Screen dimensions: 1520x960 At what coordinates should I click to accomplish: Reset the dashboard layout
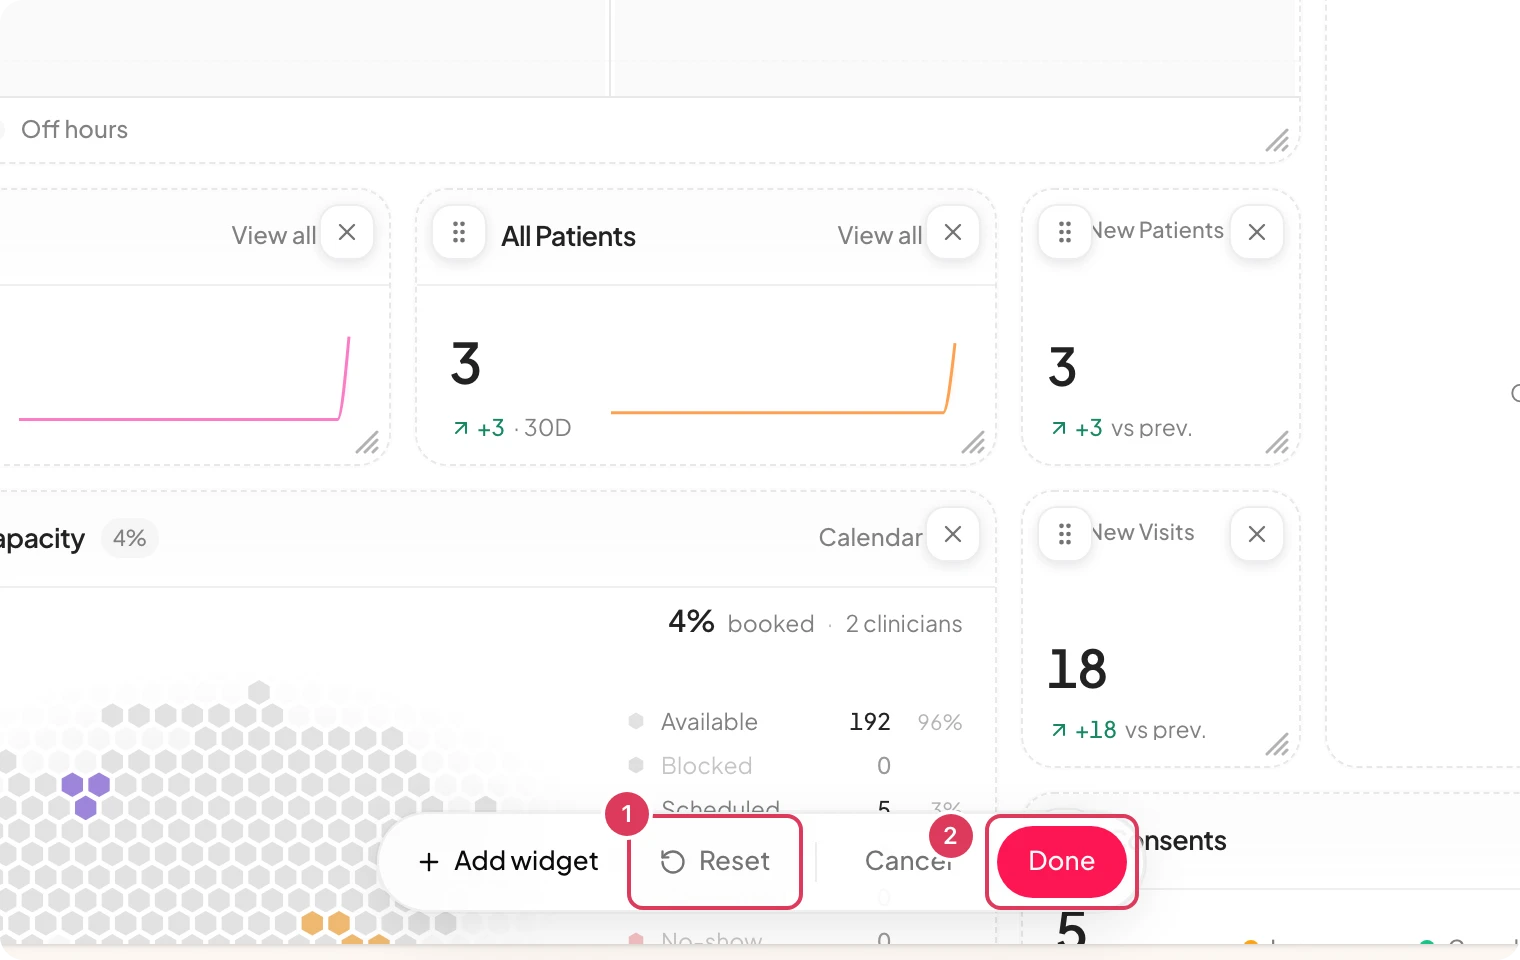click(715, 861)
